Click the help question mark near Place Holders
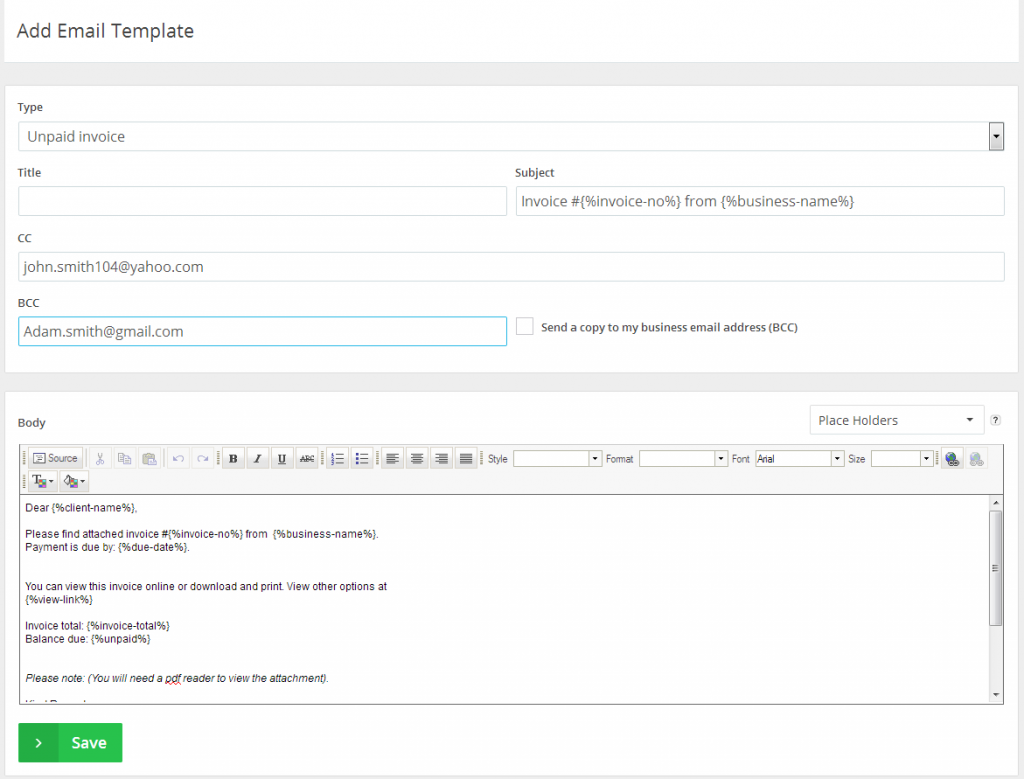The height and width of the screenshot is (779, 1024). pyautogui.click(x=995, y=419)
